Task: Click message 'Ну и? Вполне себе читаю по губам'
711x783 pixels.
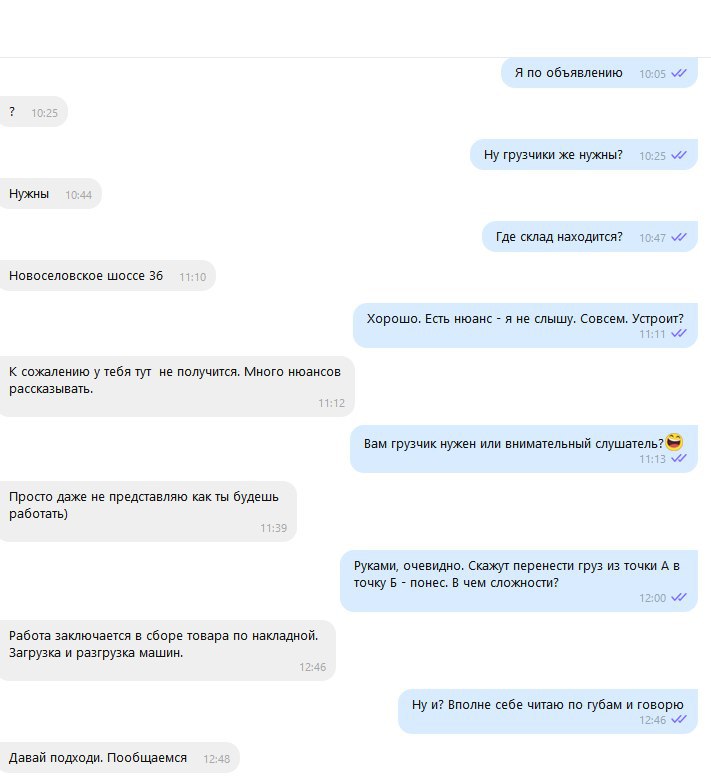Action: [548, 711]
